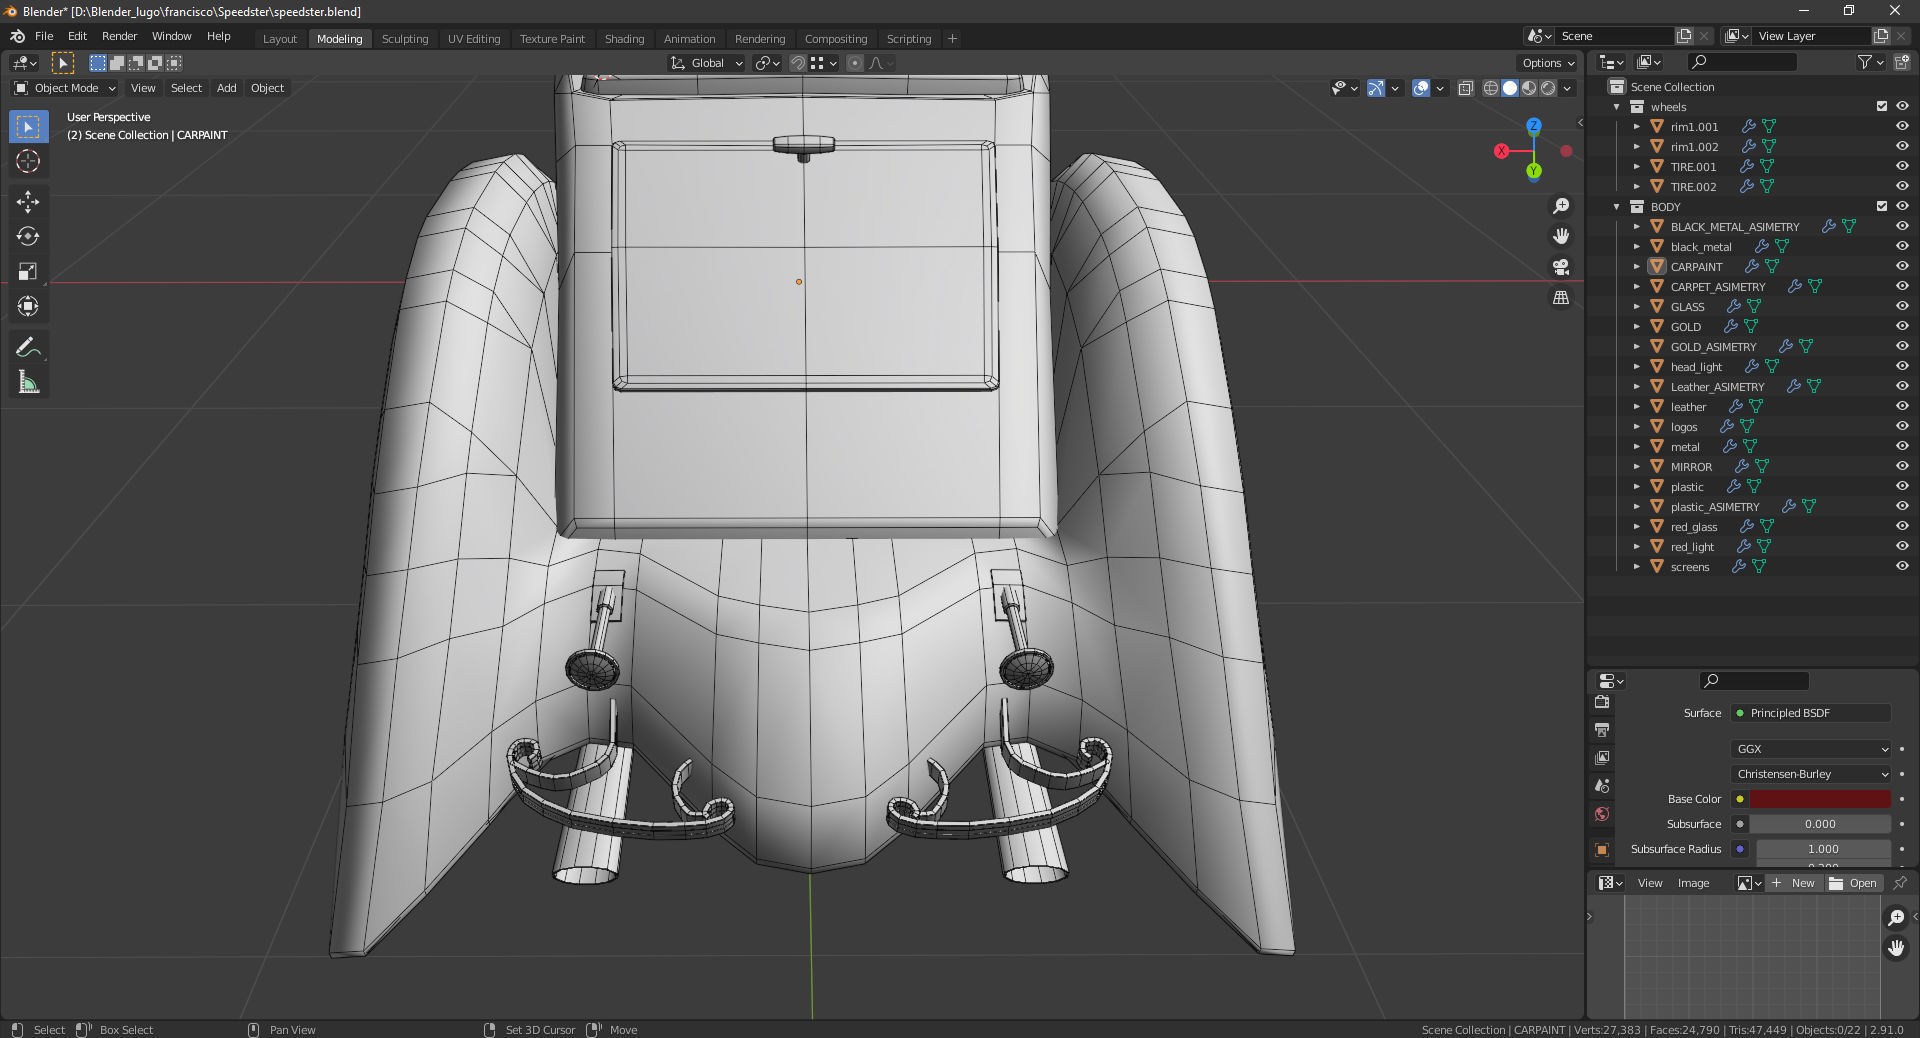Image resolution: width=1920 pixels, height=1038 pixels.
Task: Click the outliner search field
Action: [x=1742, y=62]
